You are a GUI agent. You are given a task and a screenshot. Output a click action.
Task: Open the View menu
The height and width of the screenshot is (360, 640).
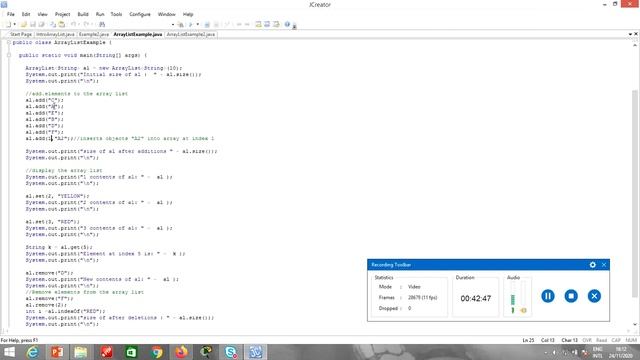(x=42, y=14)
